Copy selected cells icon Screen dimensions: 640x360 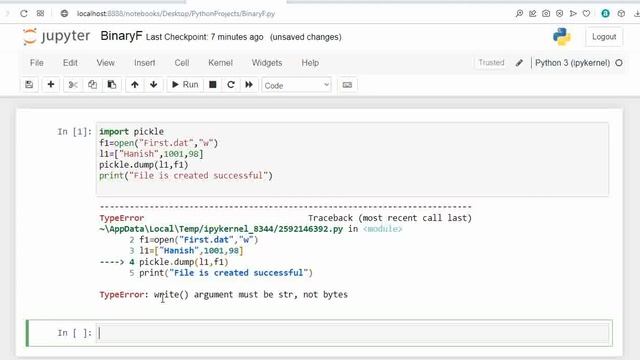pos(92,84)
